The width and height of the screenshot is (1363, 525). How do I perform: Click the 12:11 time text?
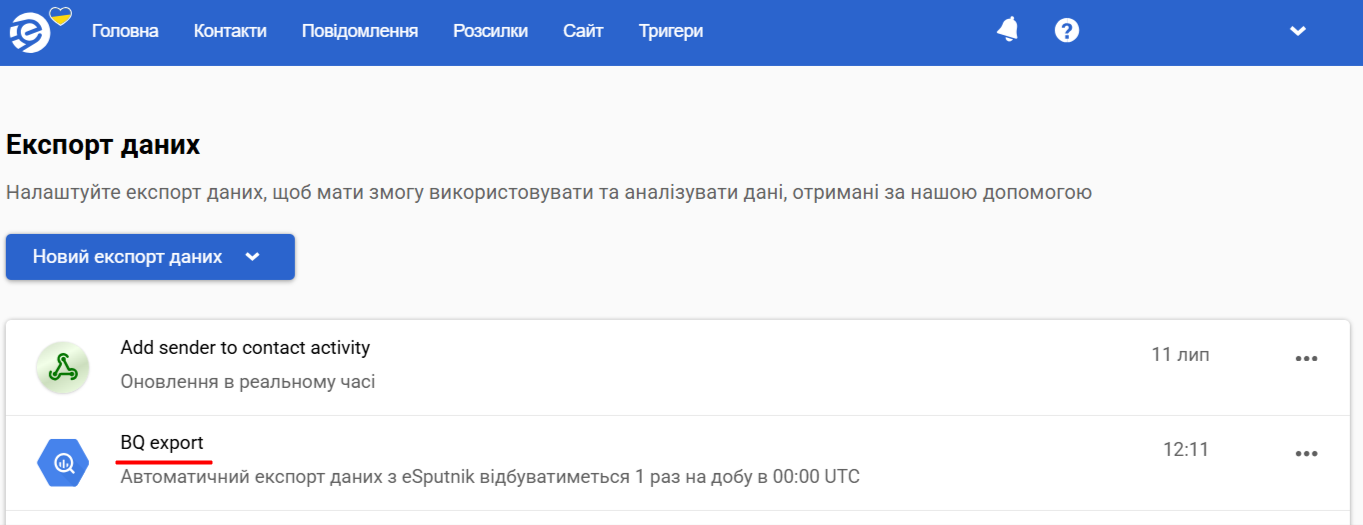1186,450
